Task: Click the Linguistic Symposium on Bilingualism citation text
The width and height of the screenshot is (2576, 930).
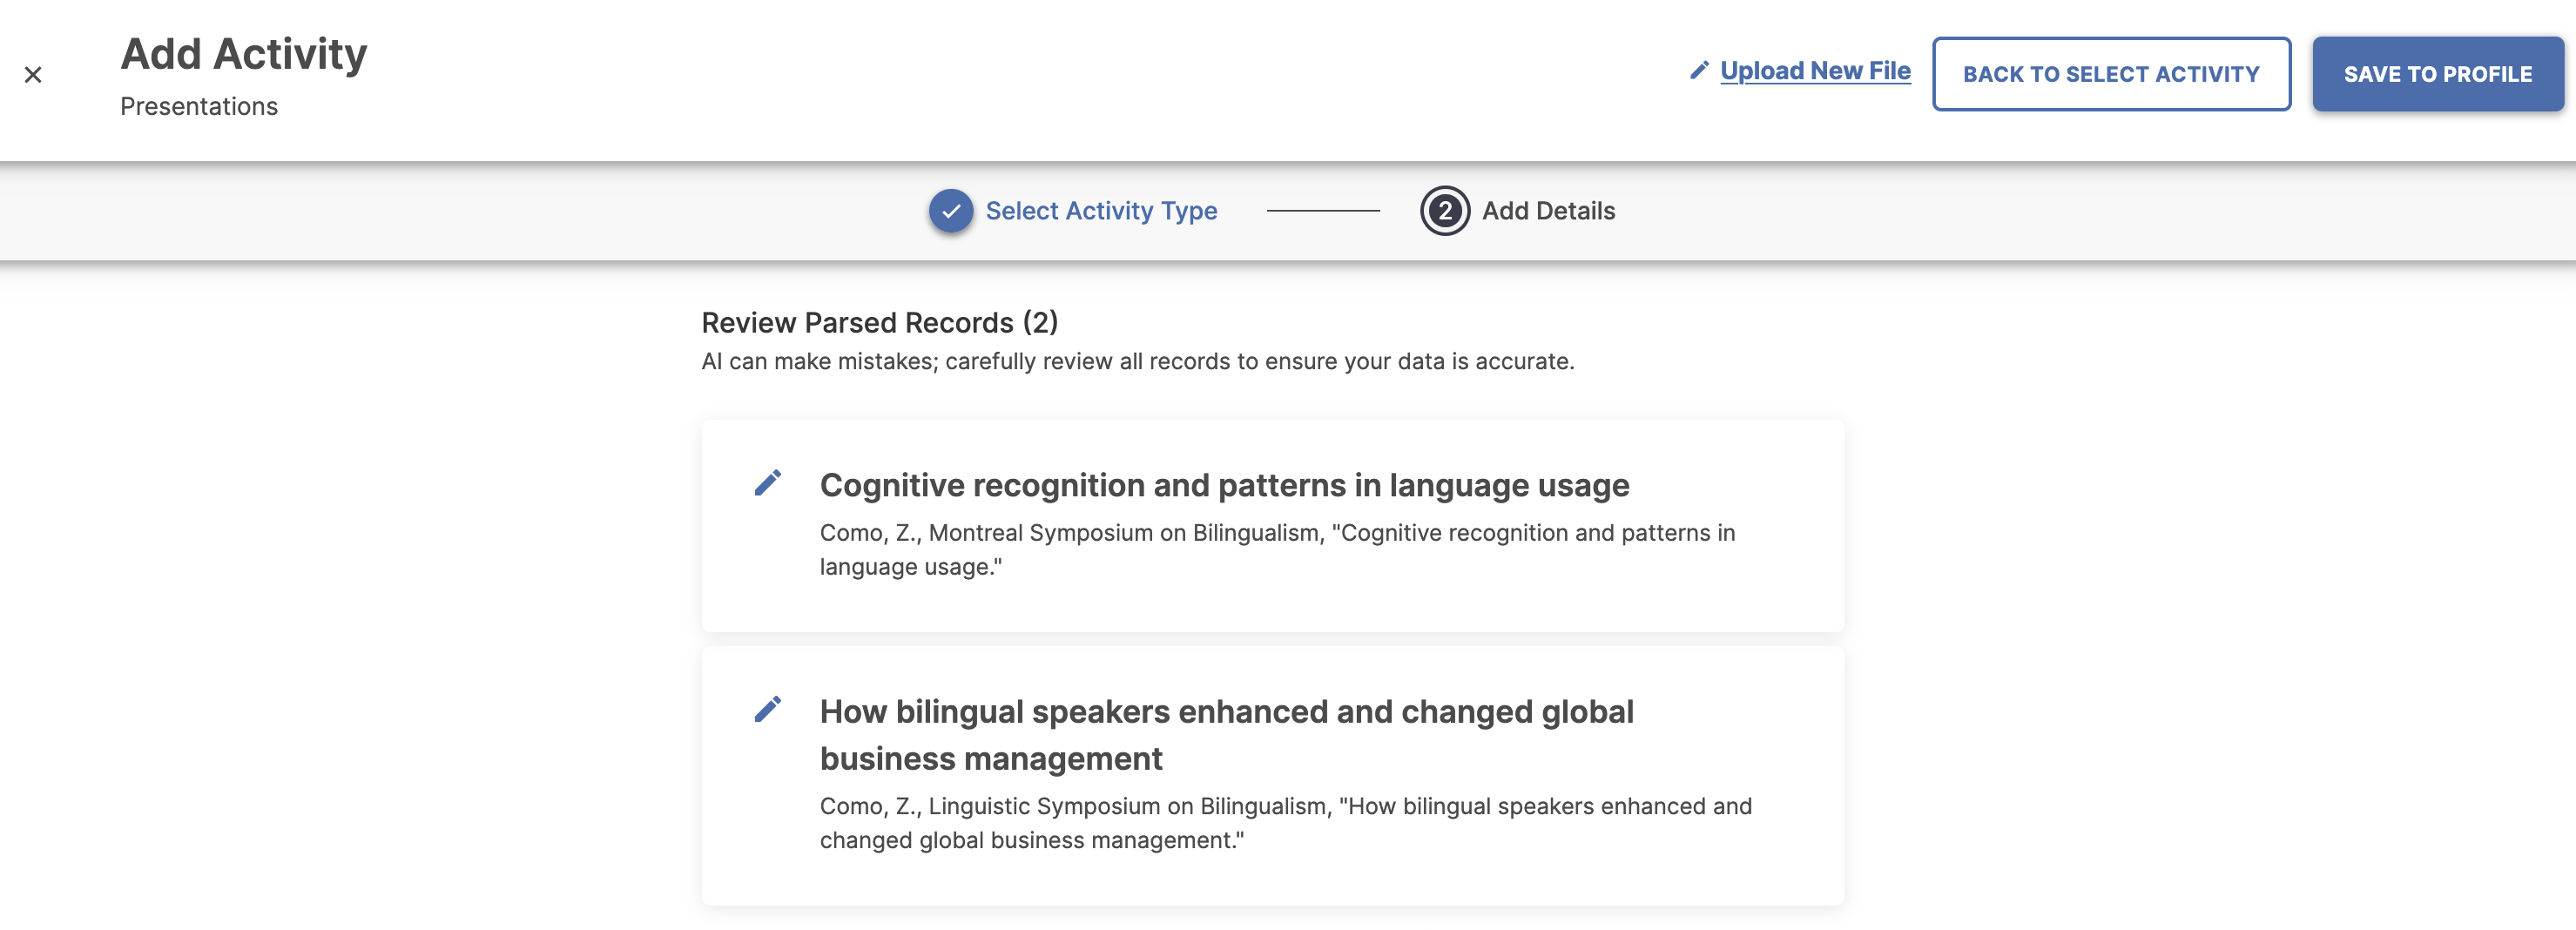Action: pos(1285,823)
